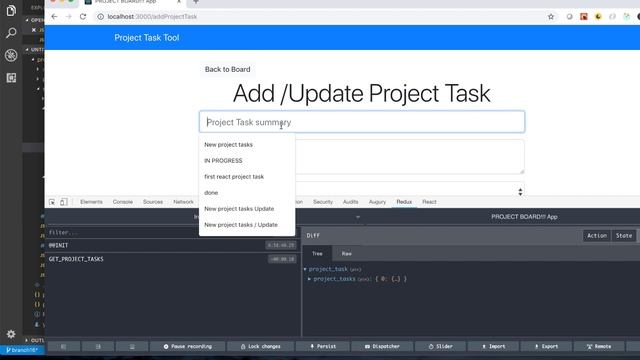Open the Console DevTools tab

[x=123, y=202]
